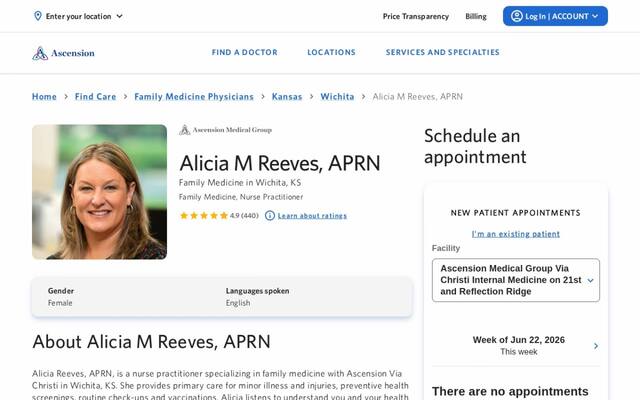Image resolution: width=640 pixels, height=400 pixels.
Task: Click 4.9 (440) rating text
Action: [x=244, y=216]
